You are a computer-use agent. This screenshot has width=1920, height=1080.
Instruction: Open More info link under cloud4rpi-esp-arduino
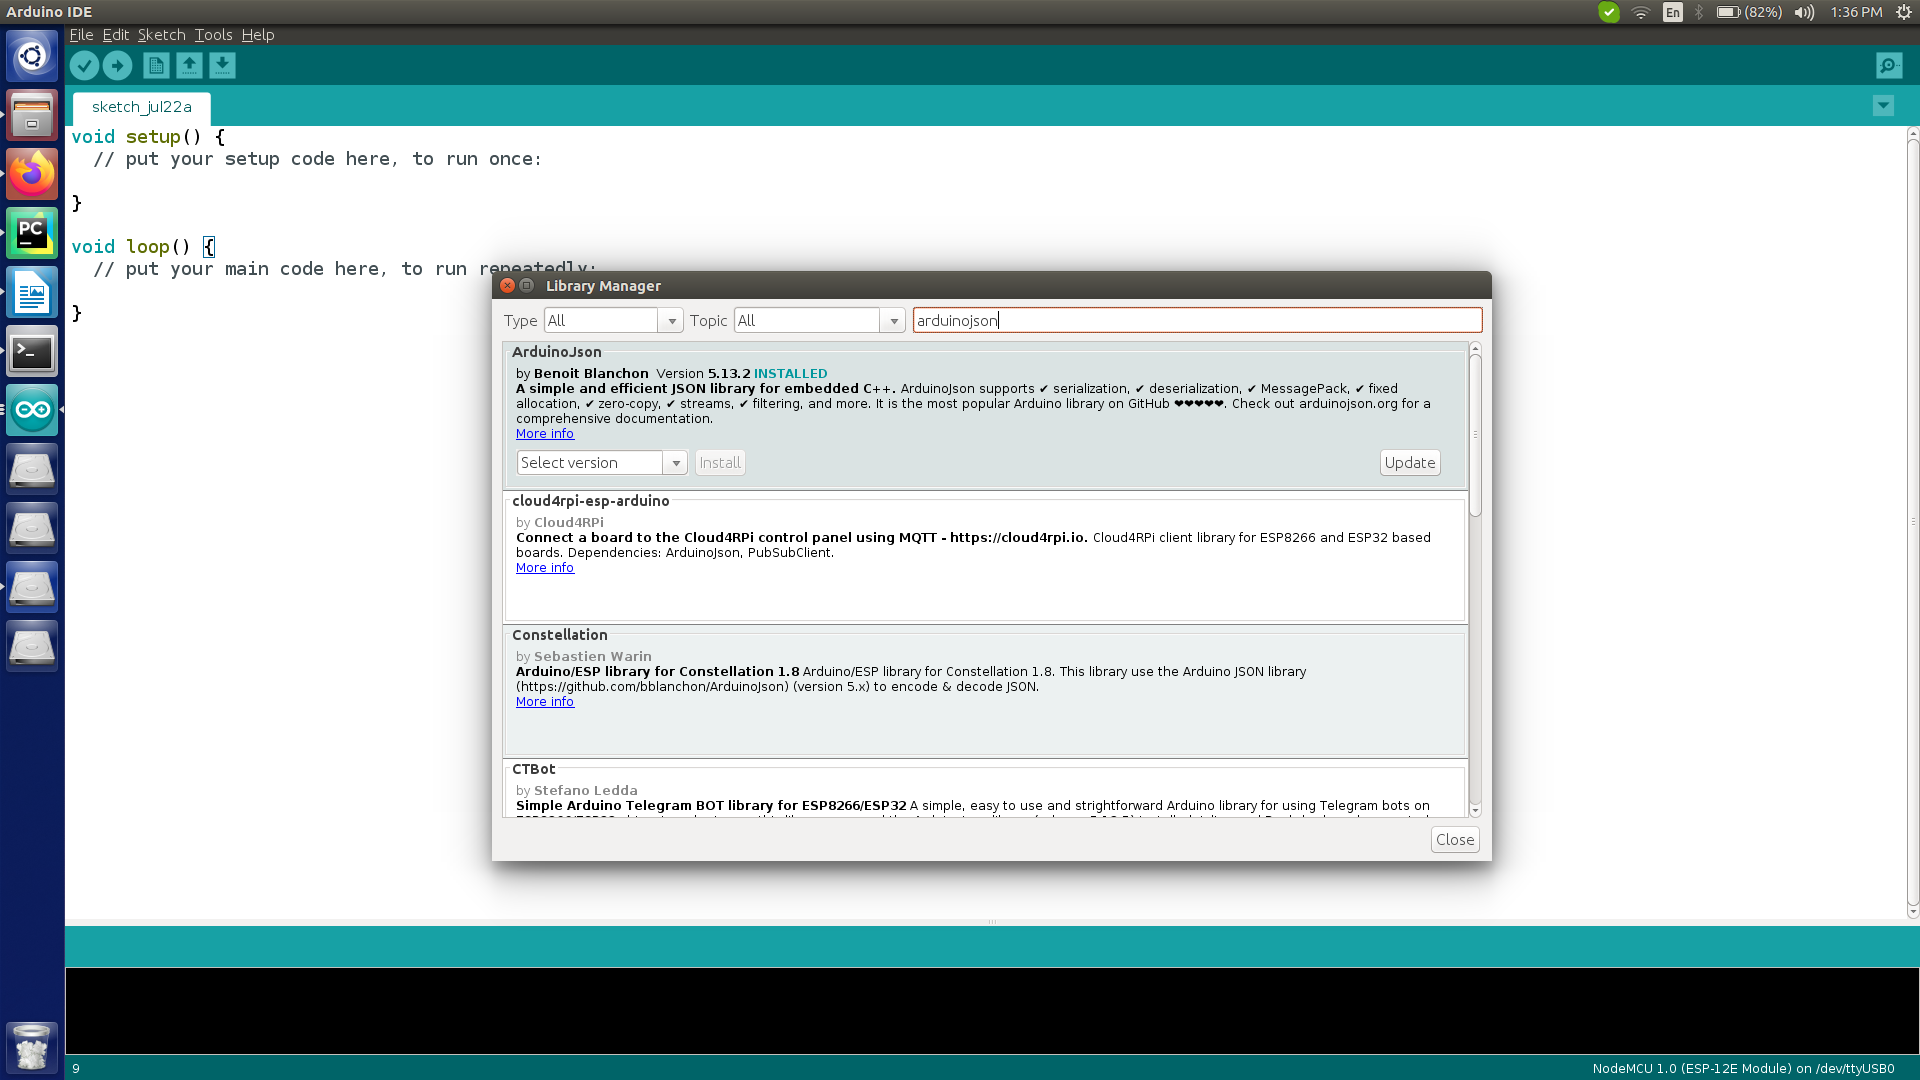coord(545,568)
